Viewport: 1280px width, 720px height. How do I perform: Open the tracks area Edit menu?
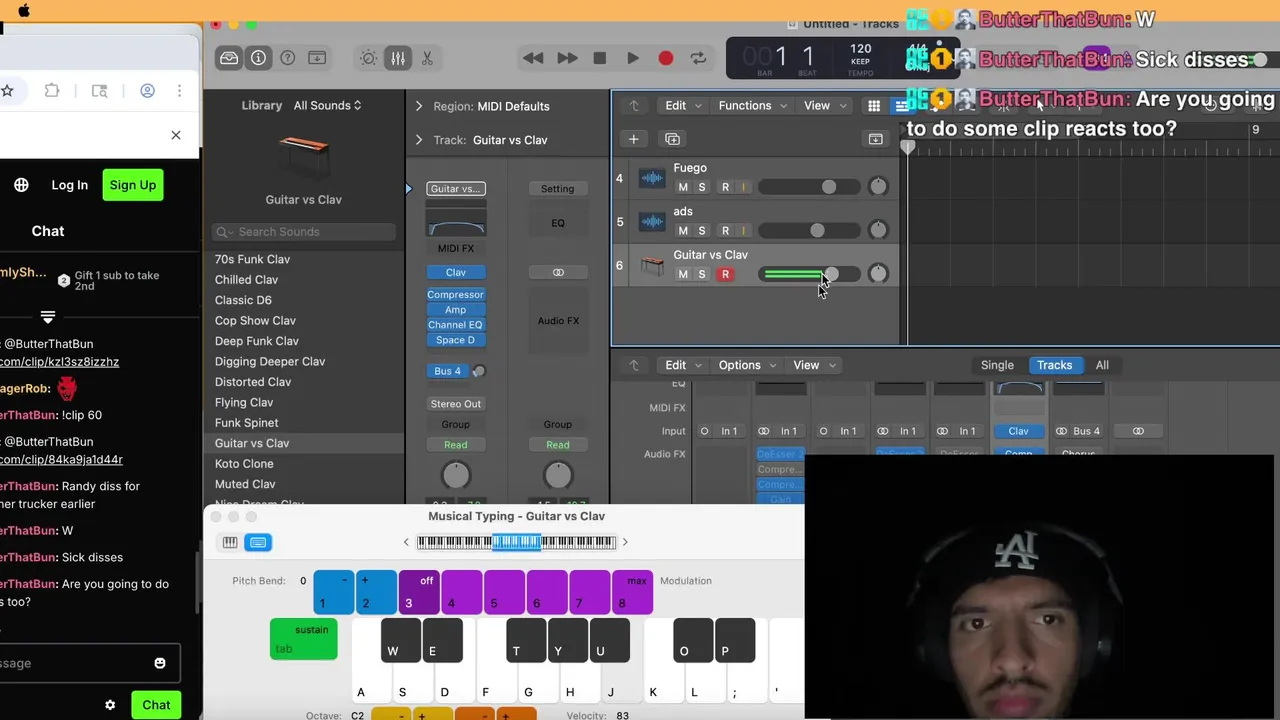point(683,106)
